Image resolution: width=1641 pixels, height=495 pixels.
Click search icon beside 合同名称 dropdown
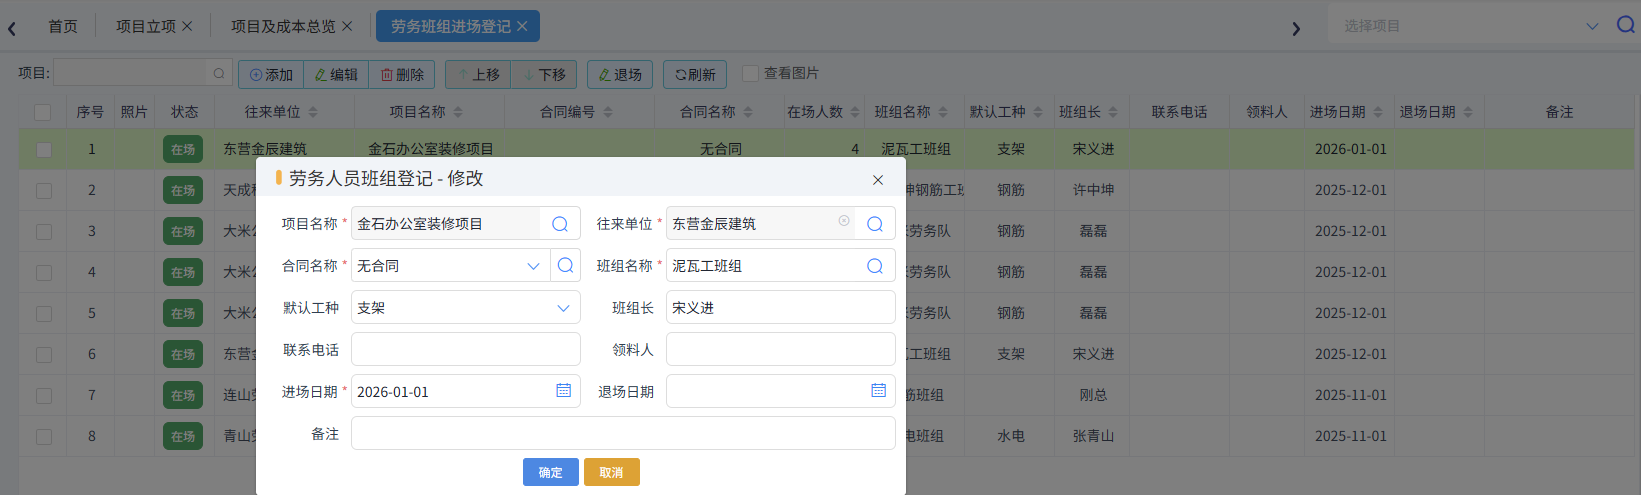[x=565, y=266]
